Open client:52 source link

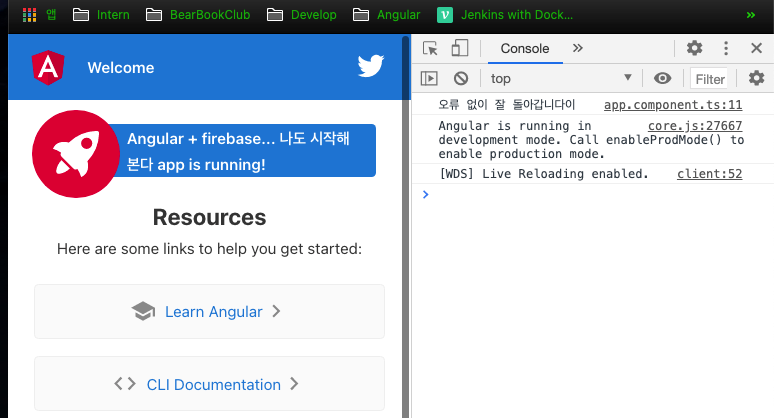[x=709, y=174]
